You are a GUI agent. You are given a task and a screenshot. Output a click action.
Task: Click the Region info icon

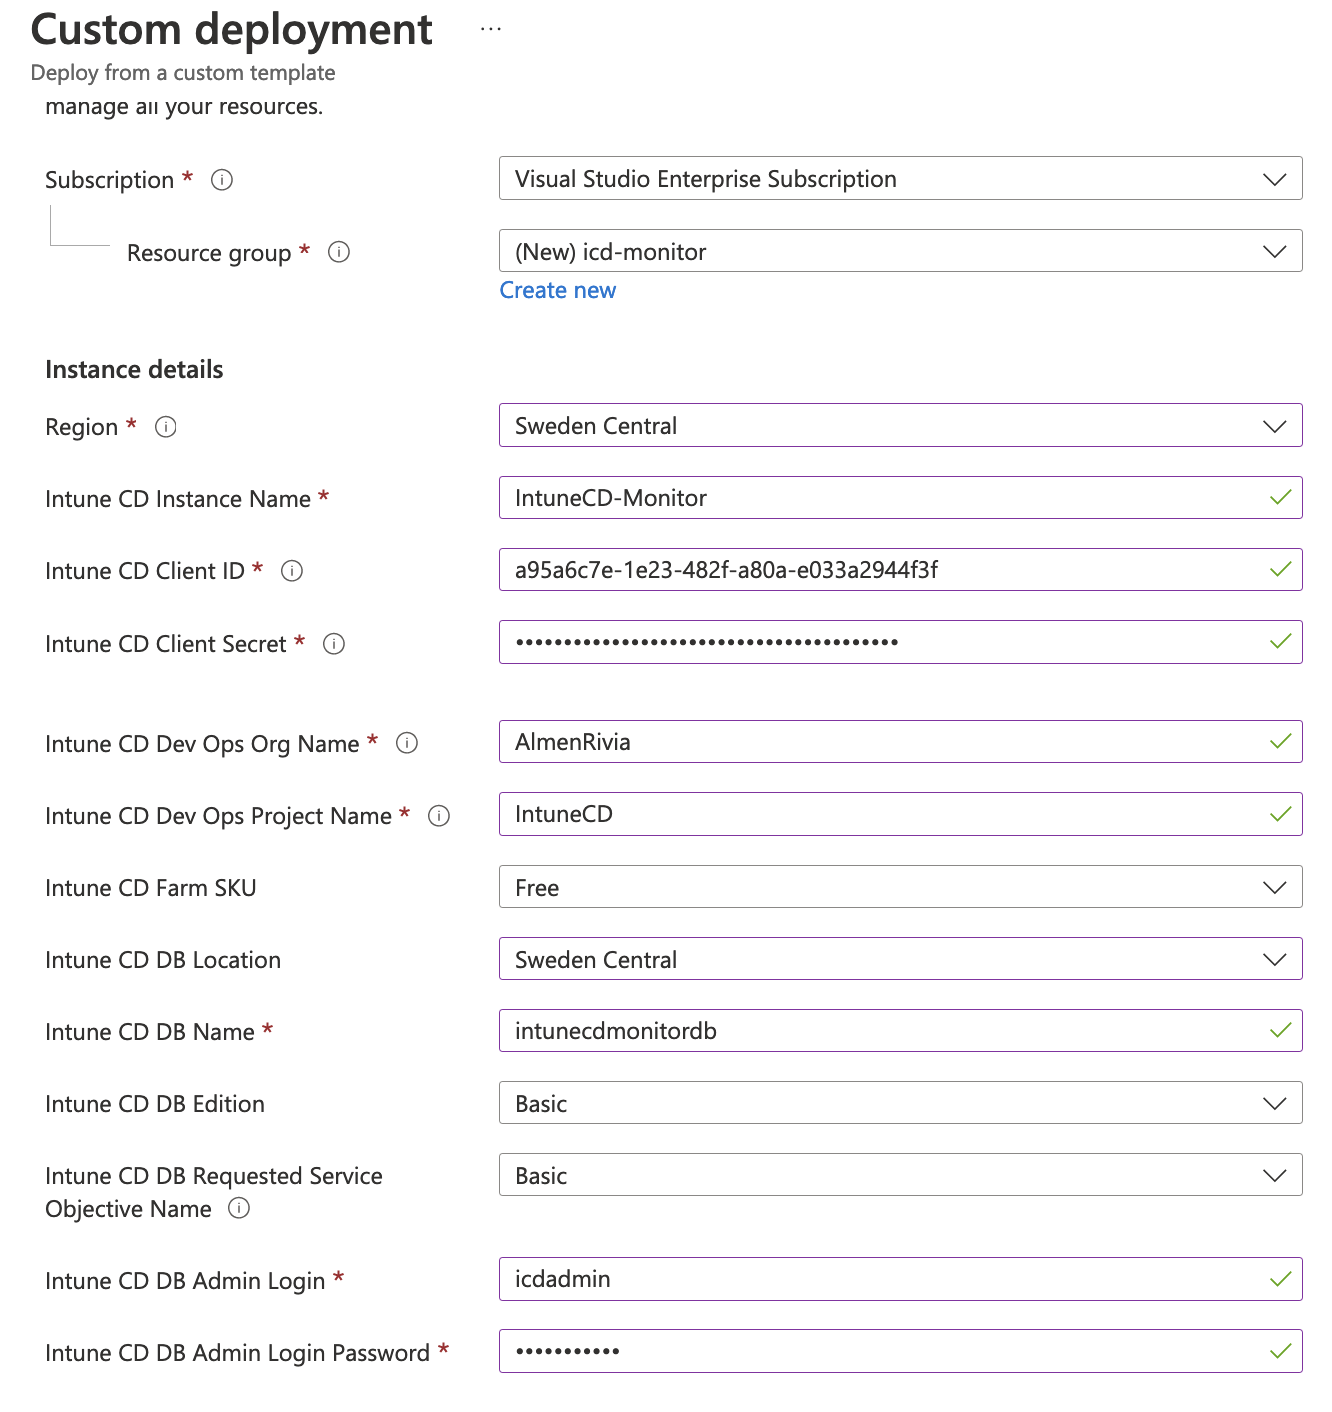(166, 426)
